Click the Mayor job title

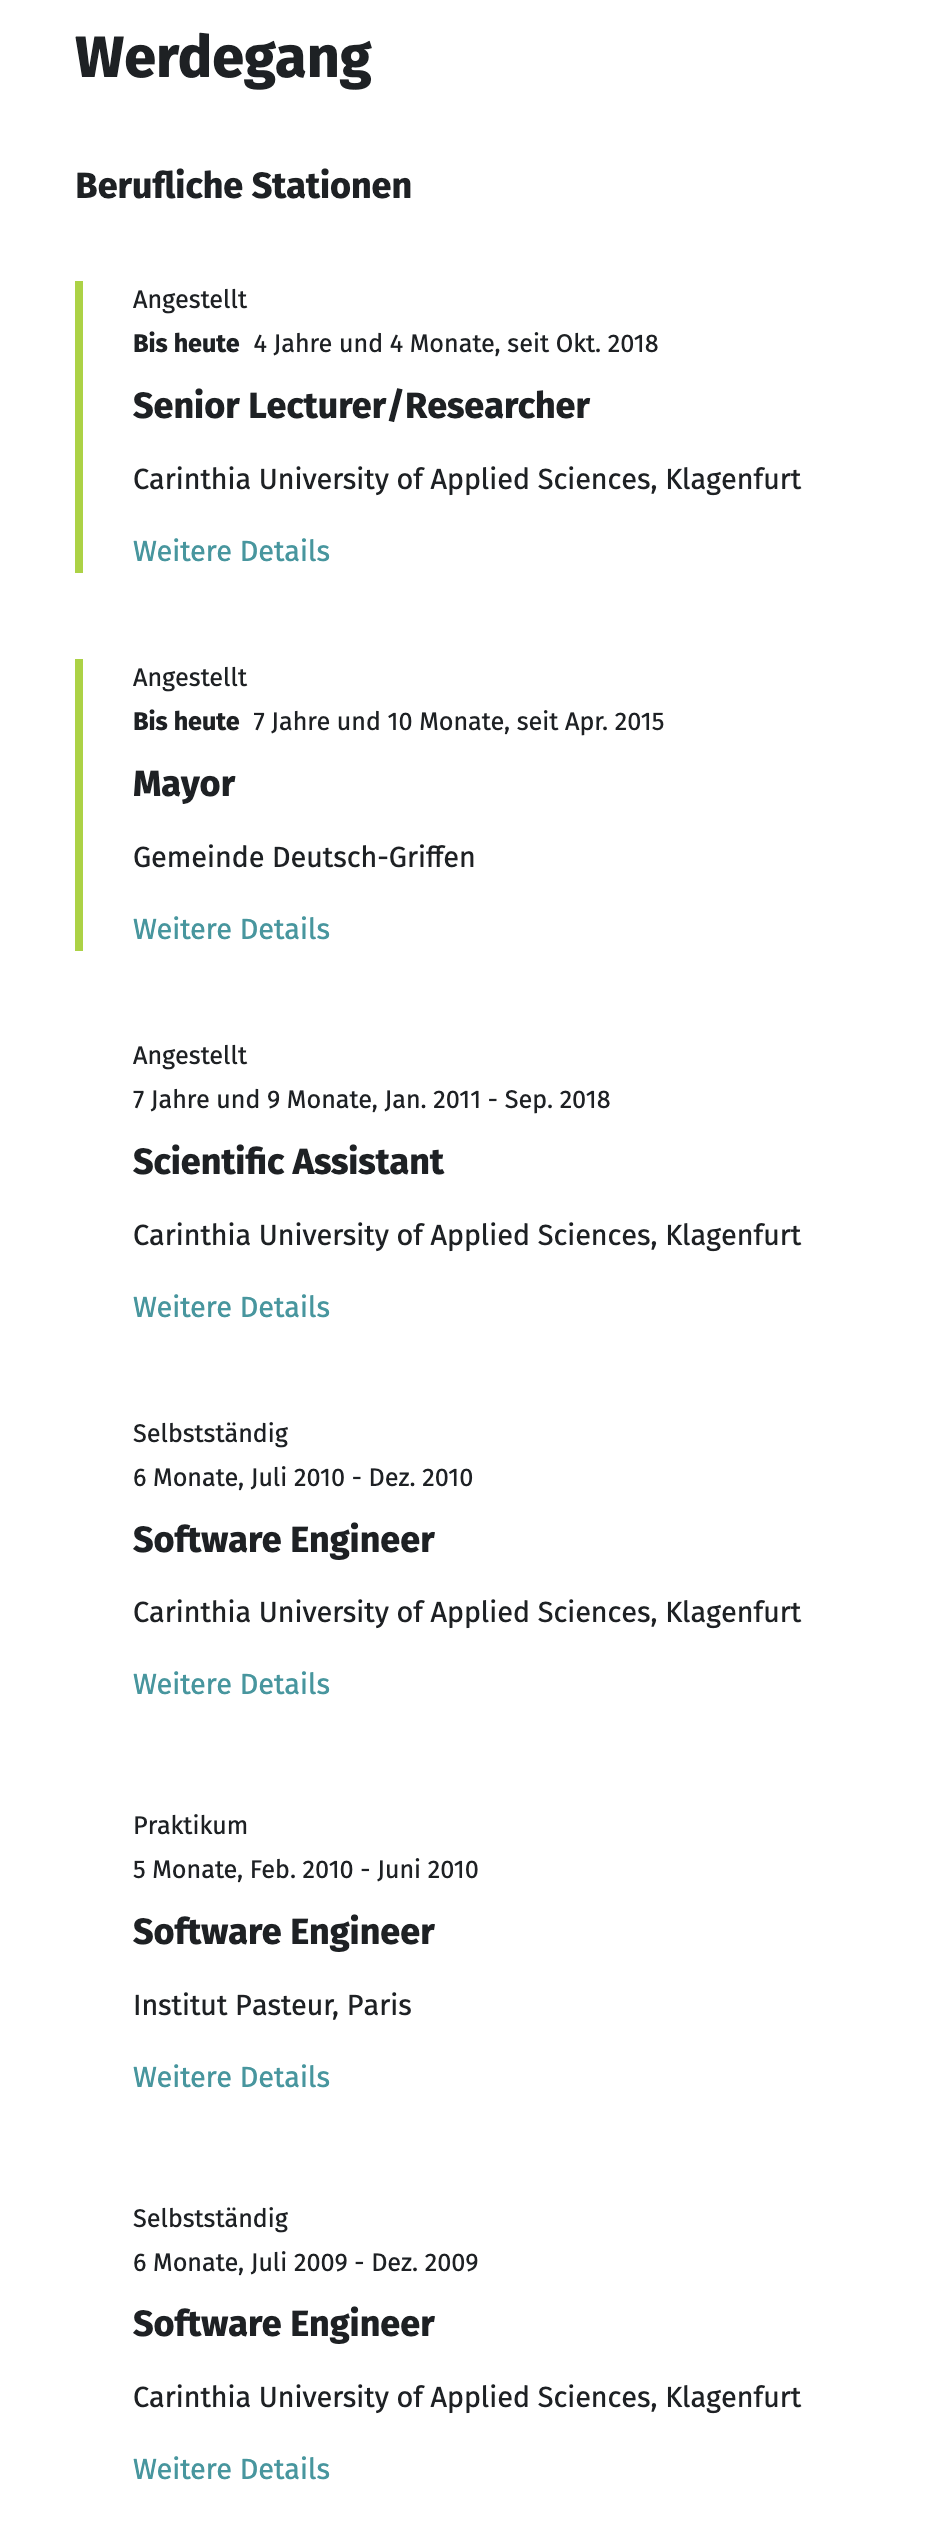[184, 784]
